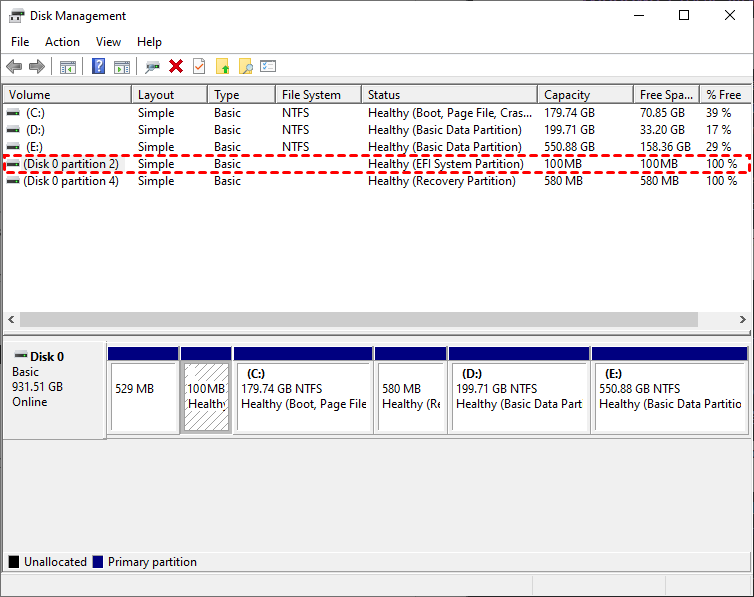Open the Action menu
754x597 pixels.
coord(62,42)
